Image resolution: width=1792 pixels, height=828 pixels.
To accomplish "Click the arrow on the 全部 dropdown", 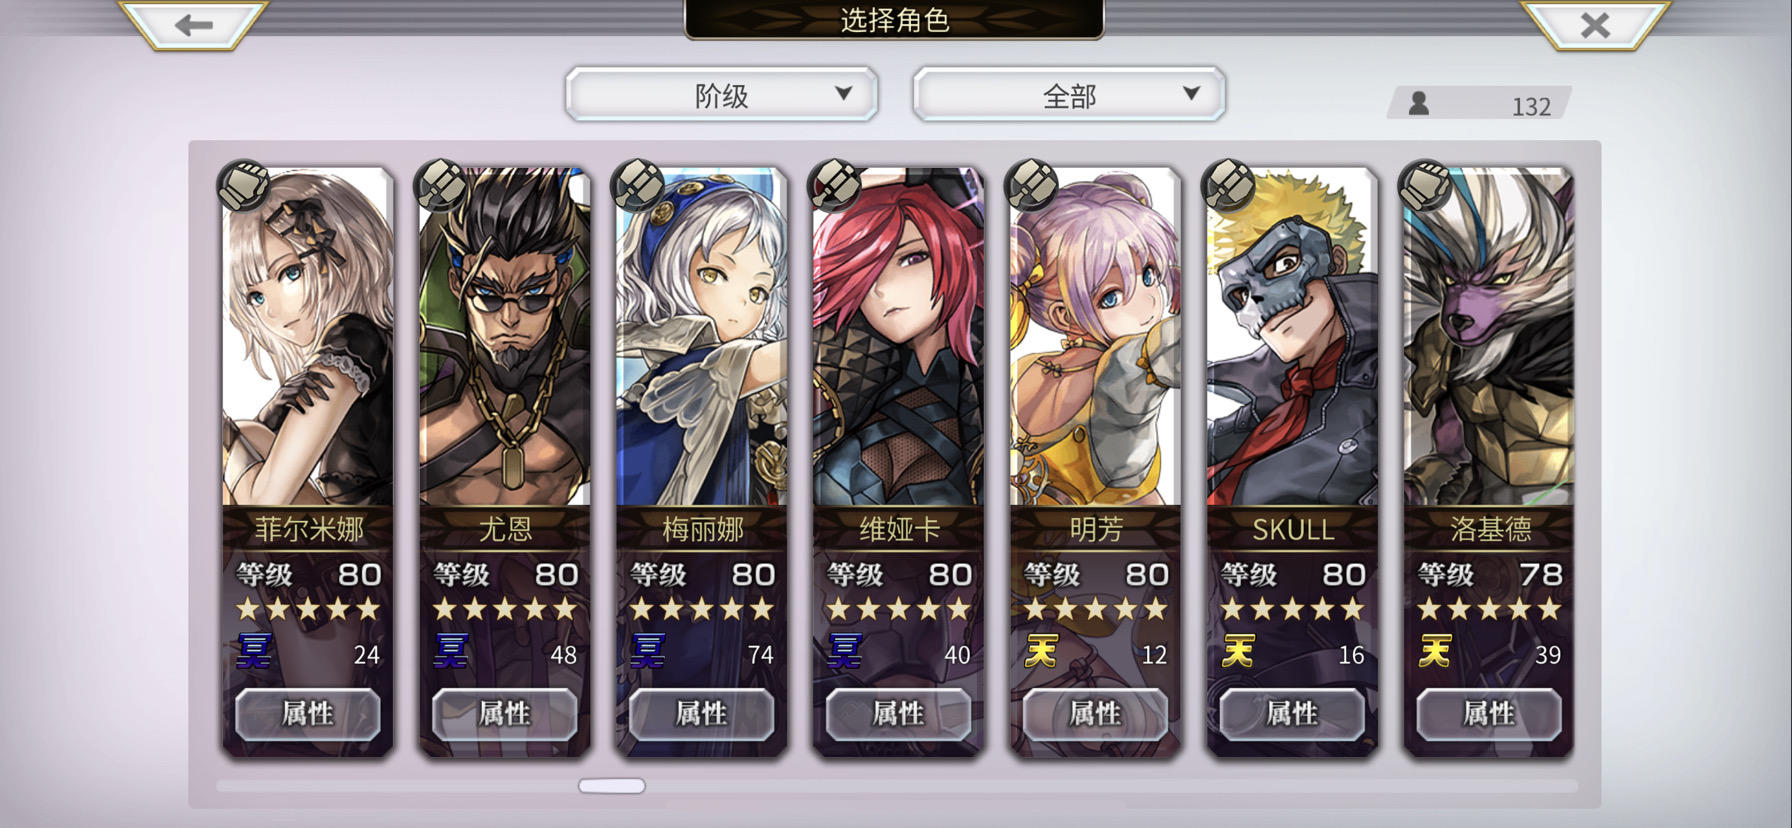I will pos(1191,93).
